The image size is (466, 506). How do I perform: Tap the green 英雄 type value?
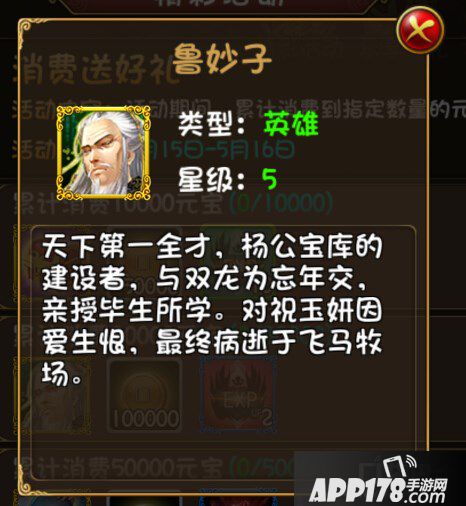(x=291, y=123)
